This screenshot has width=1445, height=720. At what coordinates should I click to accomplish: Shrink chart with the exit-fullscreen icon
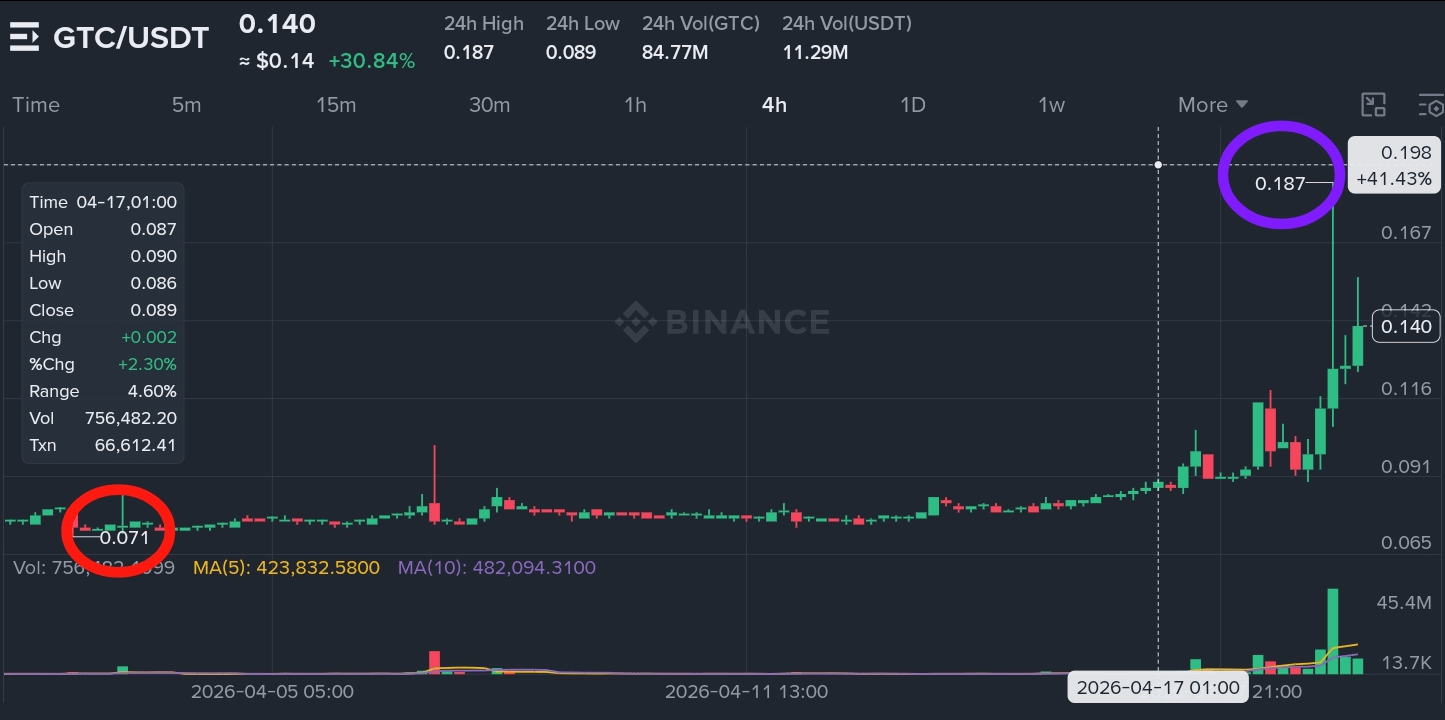click(1374, 105)
